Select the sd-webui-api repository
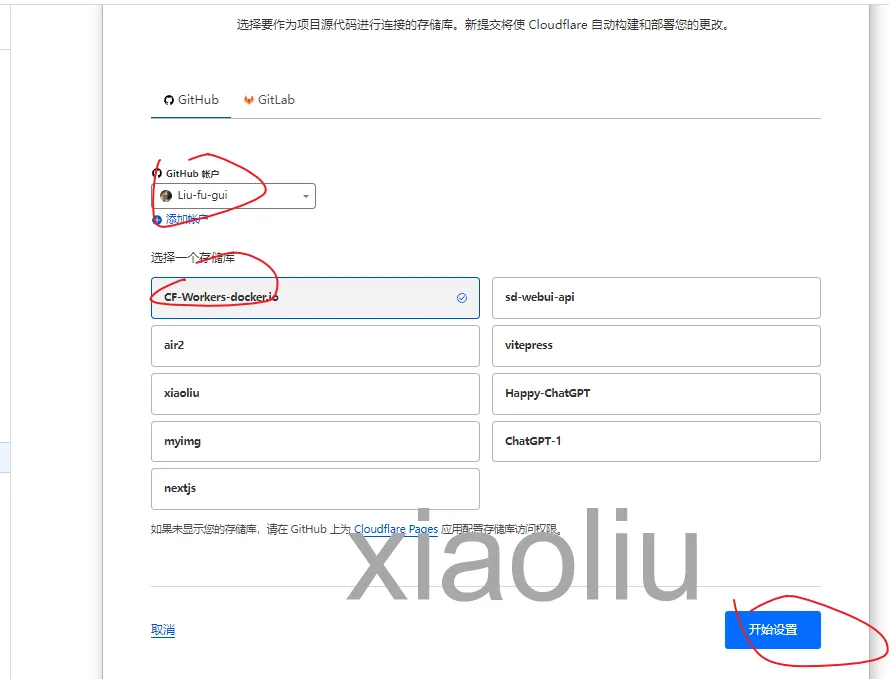The height and width of the screenshot is (679, 889). pyautogui.click(x=656, y=298)
